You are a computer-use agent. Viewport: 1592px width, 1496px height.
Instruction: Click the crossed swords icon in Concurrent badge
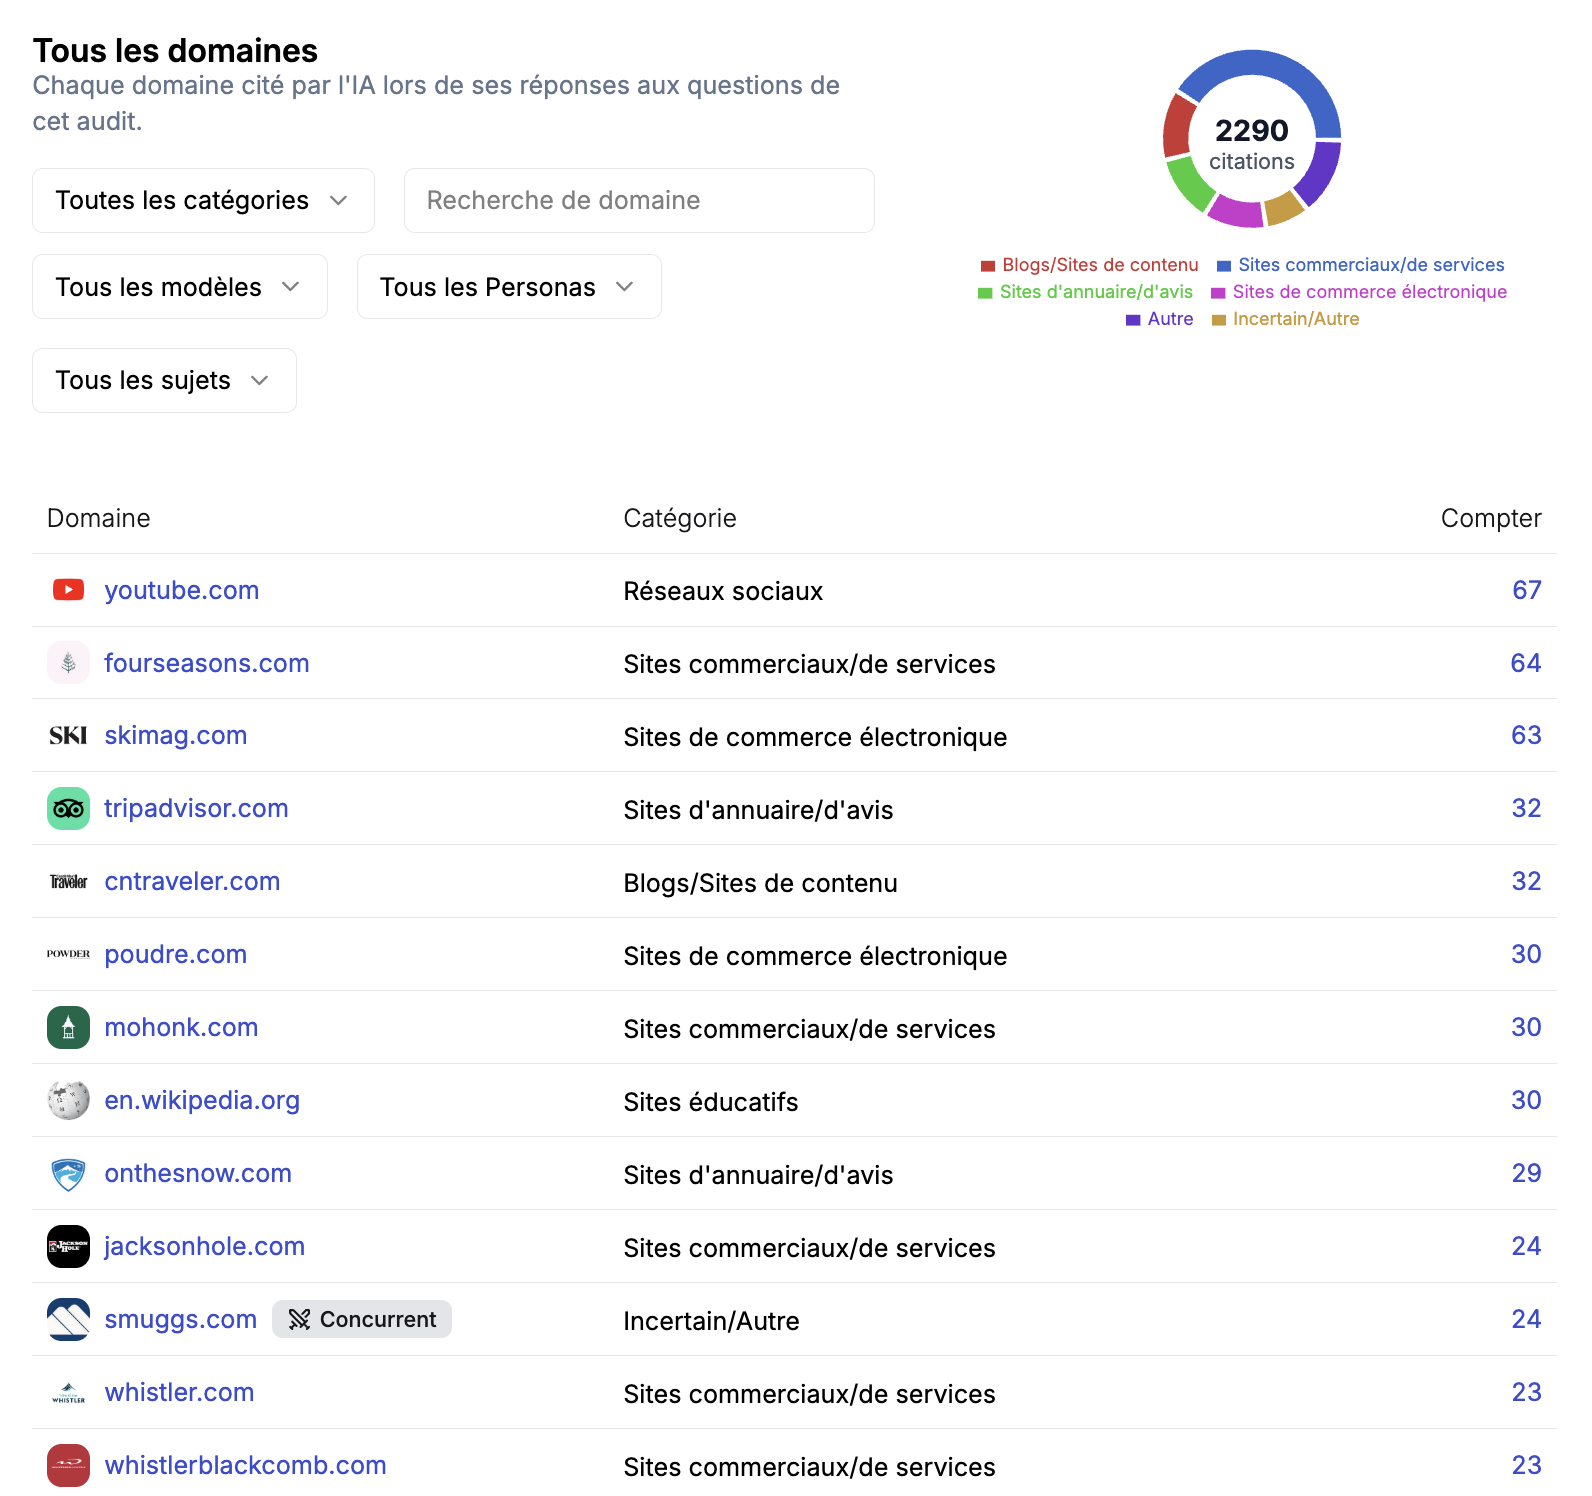tap(299, 1319)
